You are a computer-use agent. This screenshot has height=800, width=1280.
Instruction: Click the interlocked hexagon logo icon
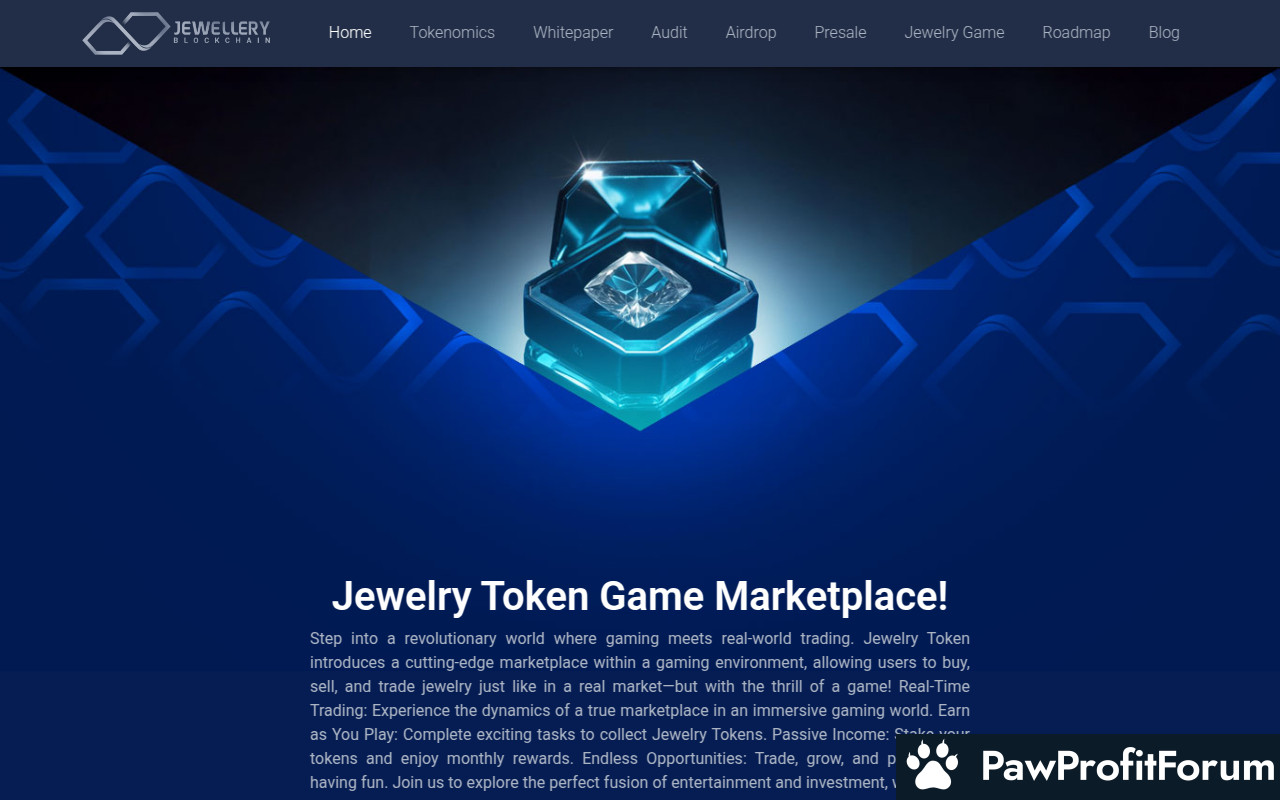126,33
